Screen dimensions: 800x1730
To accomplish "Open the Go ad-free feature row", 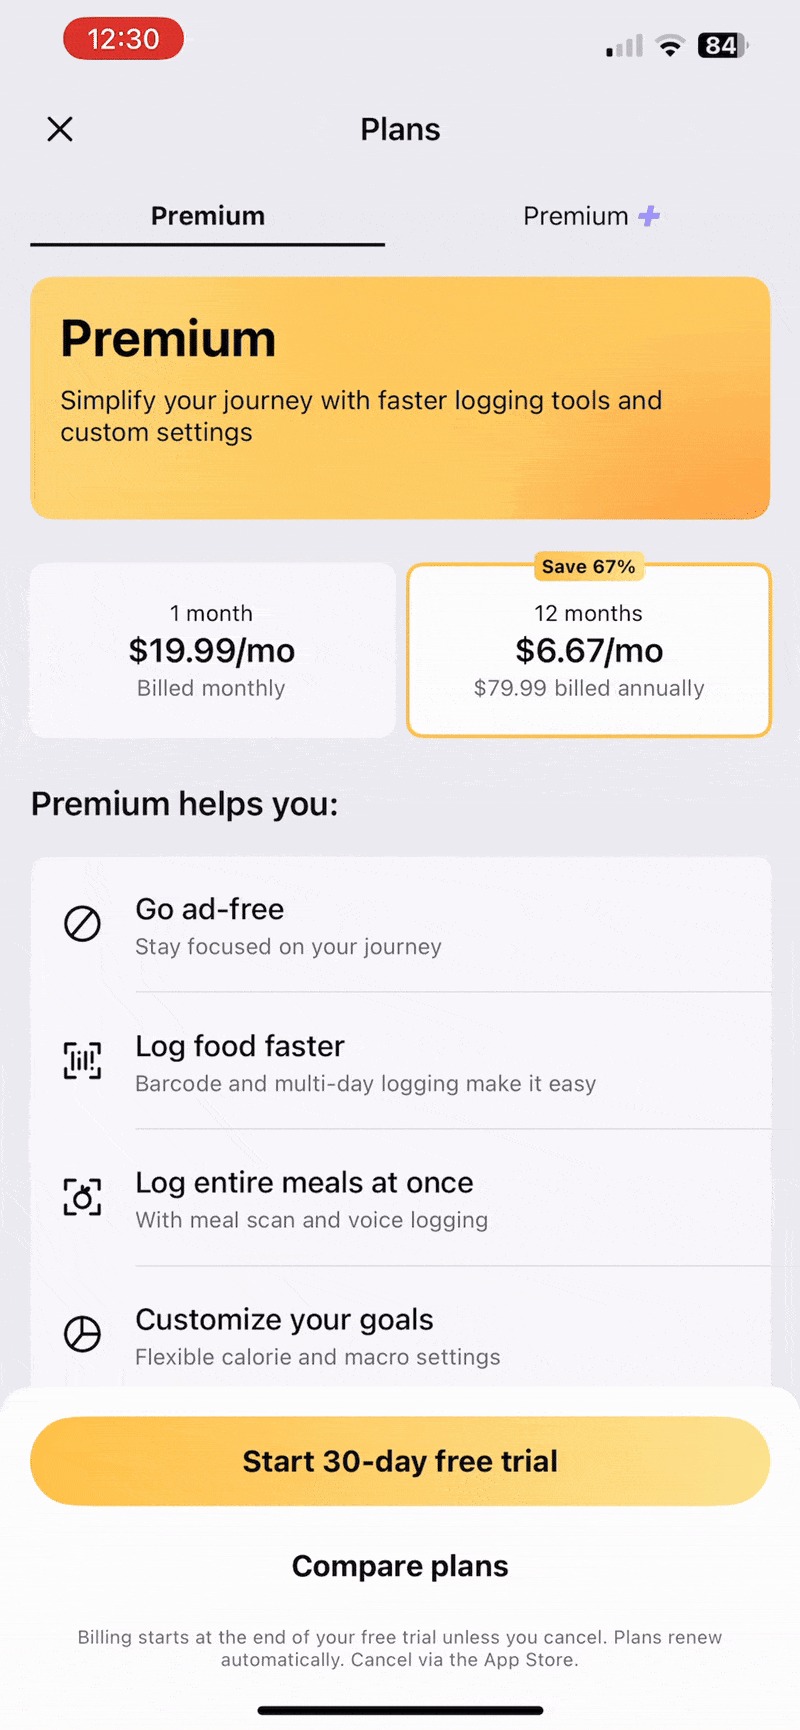I will 400,925.
